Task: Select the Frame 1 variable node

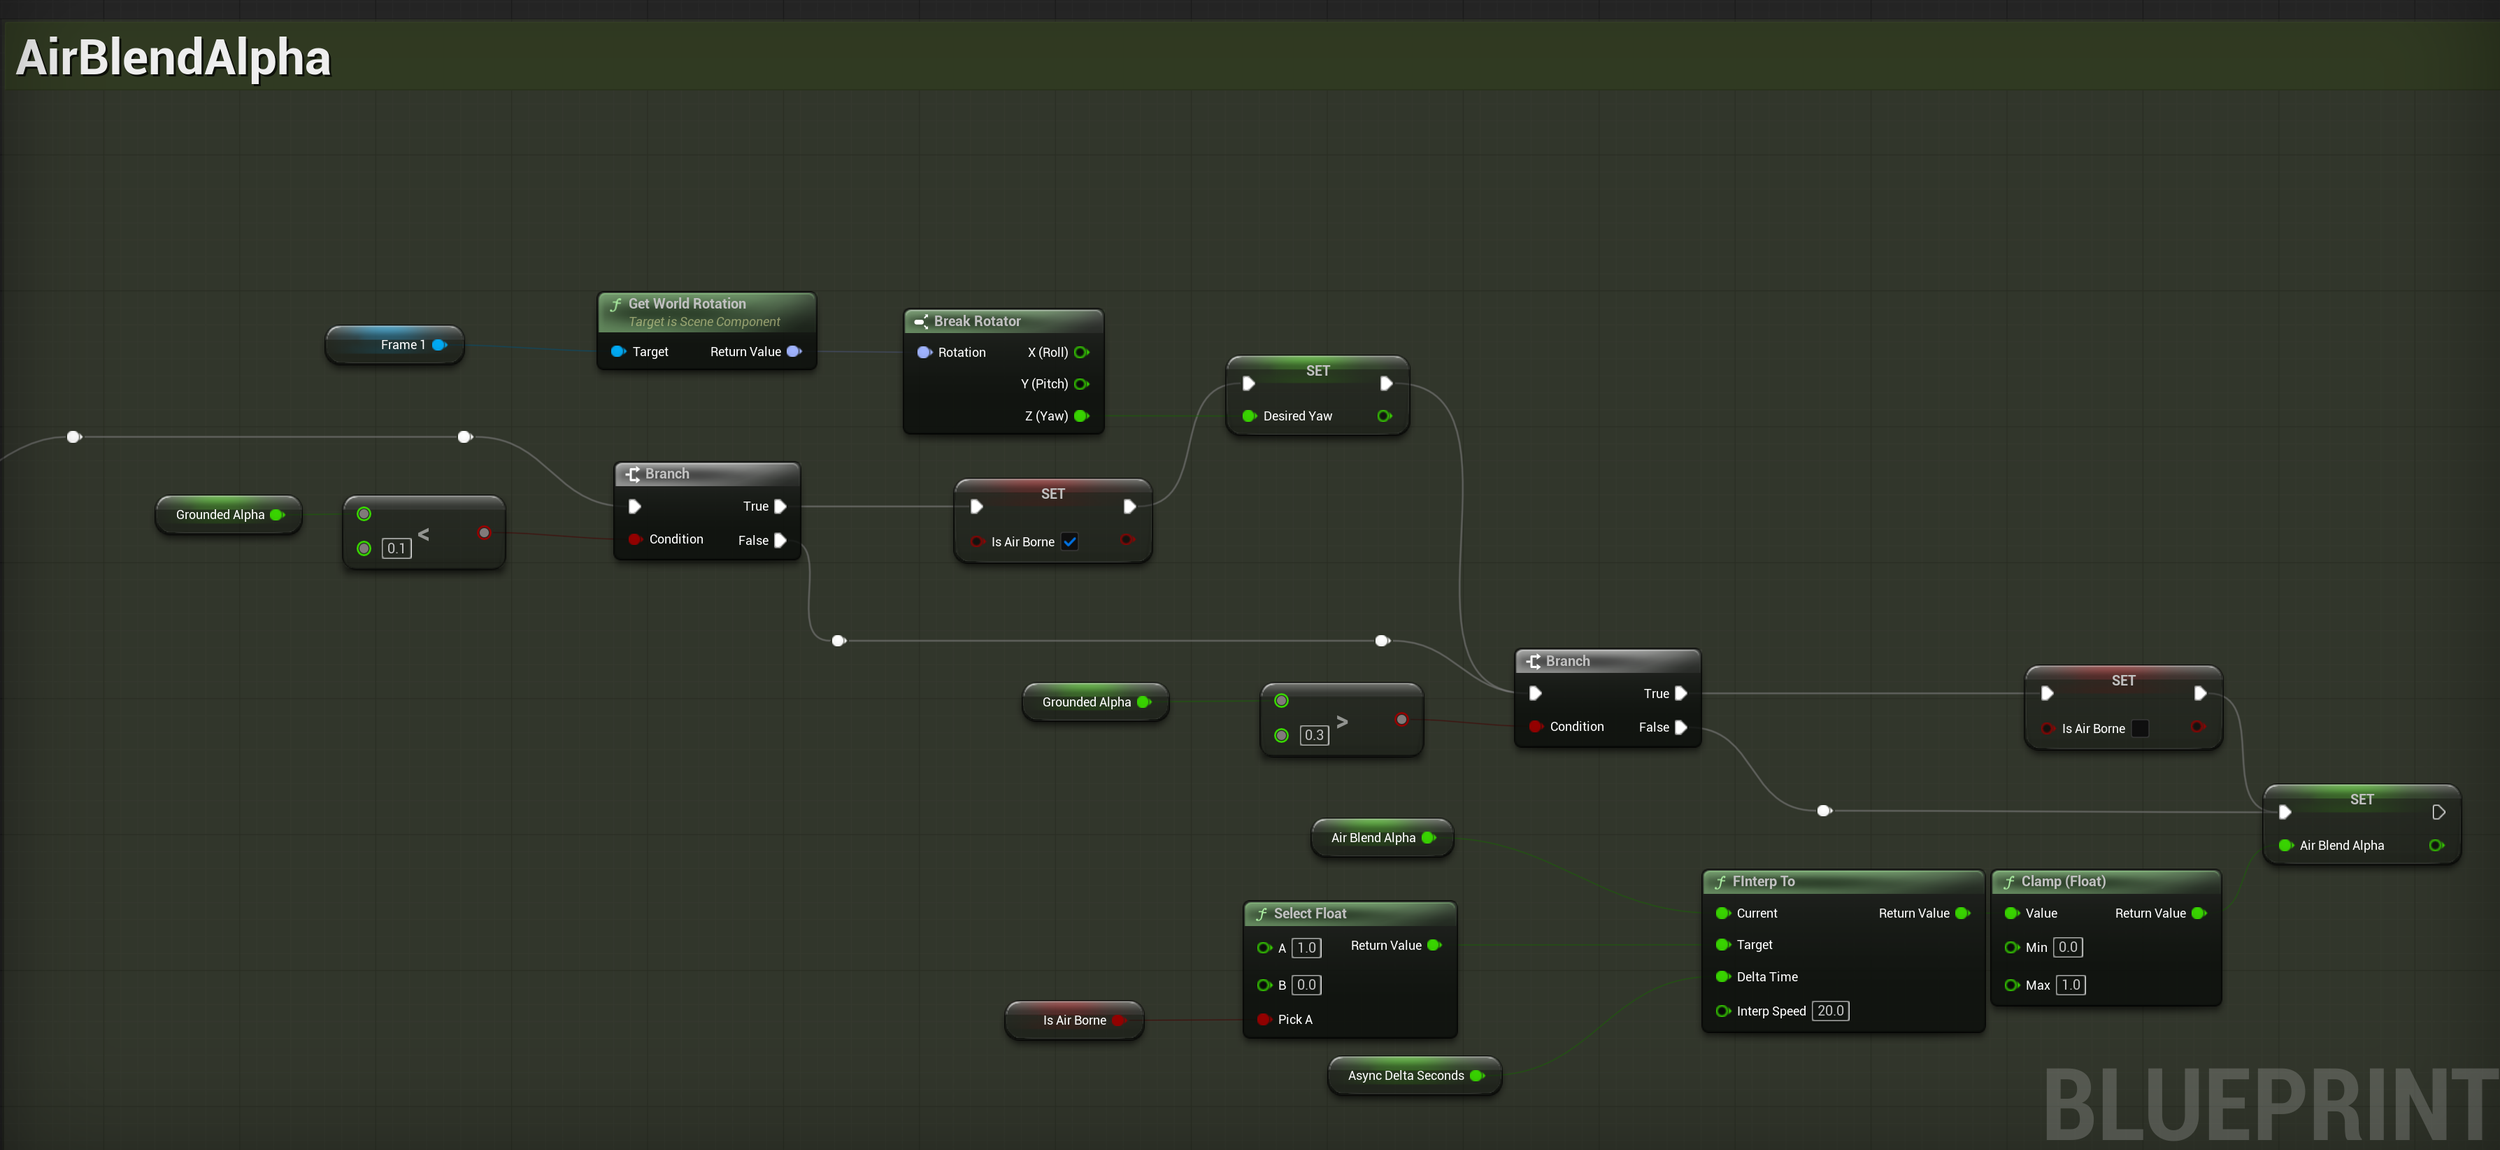Action: (x=395, y=345)
